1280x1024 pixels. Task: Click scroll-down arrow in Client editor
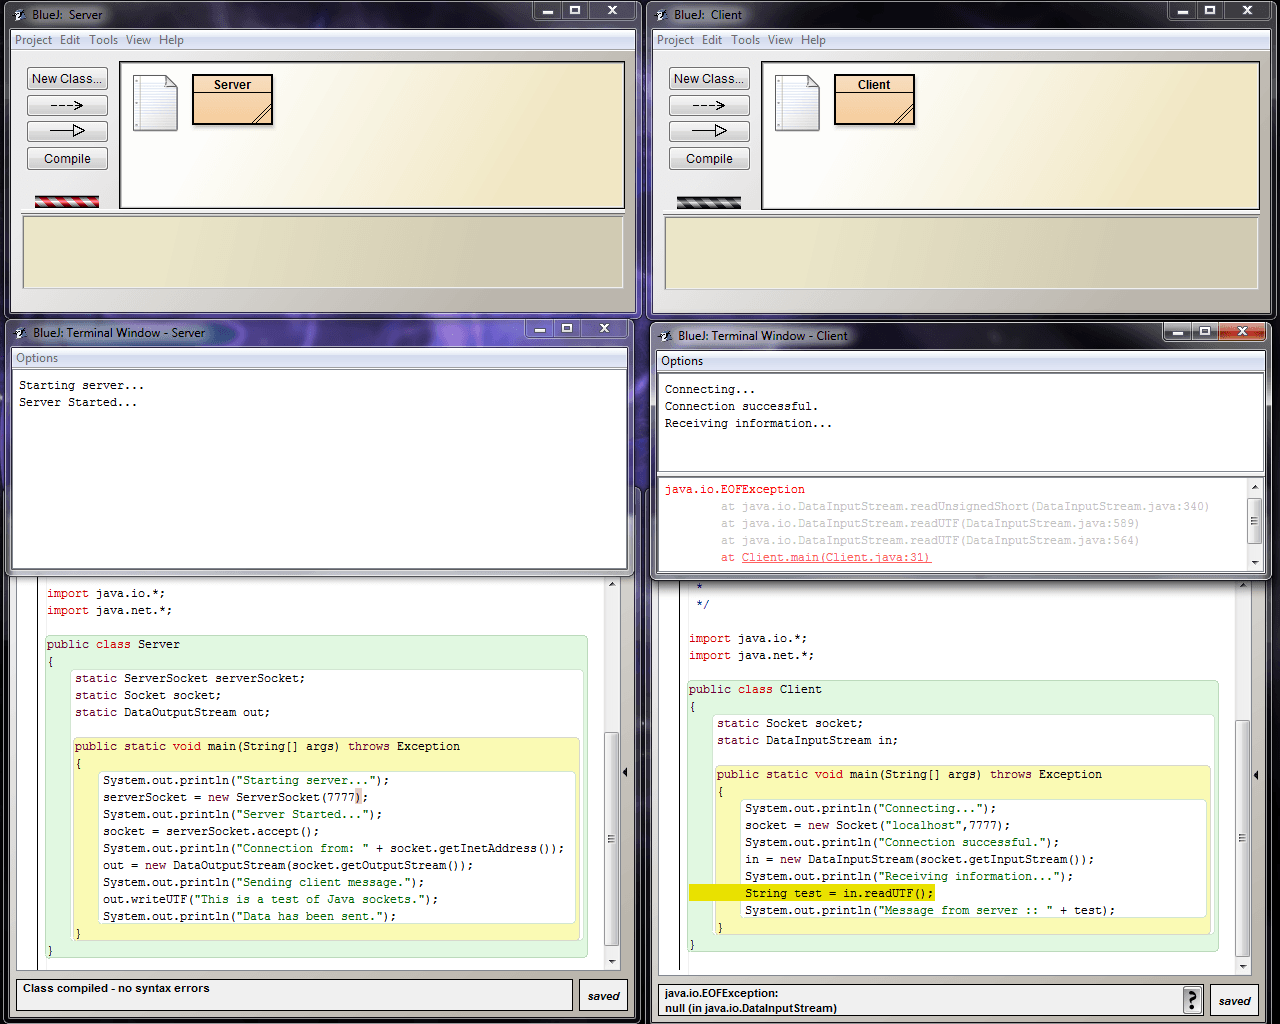pos(1243,967)
